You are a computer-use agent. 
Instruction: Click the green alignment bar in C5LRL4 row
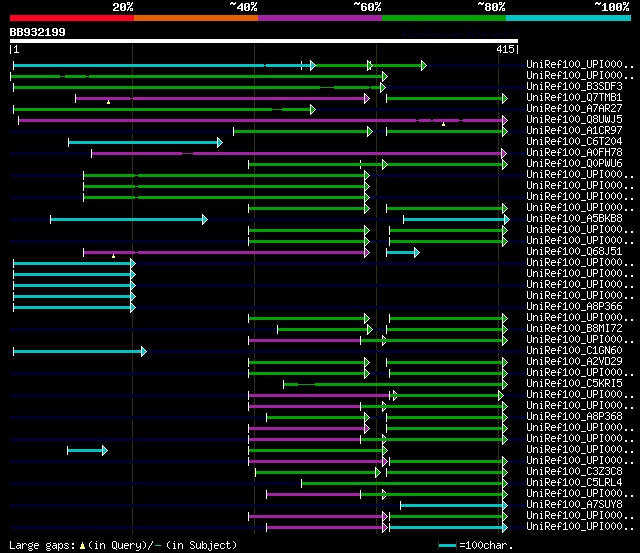(x=402, y=484)
